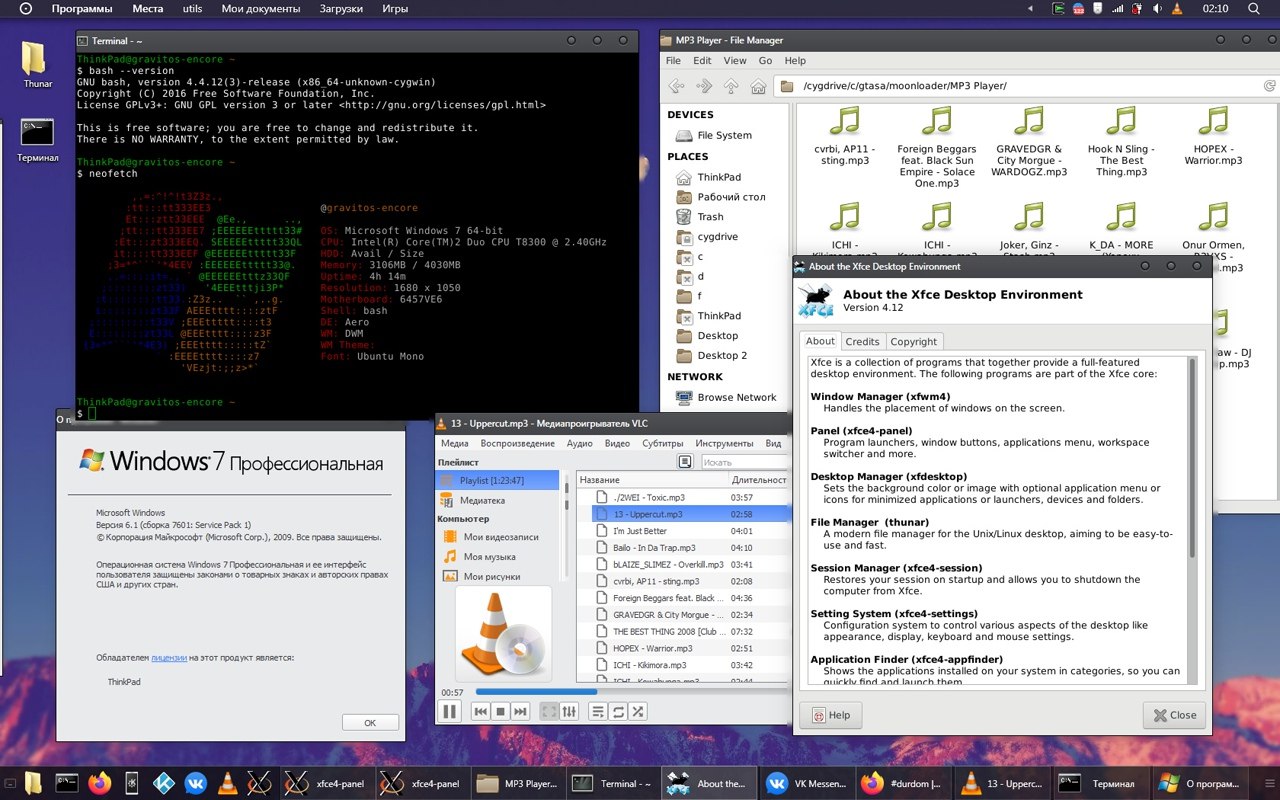The height and width of the screenshot is (800, 1280).
Task: Open the Терминал desktop icon
Action: (x=38, y=140)
